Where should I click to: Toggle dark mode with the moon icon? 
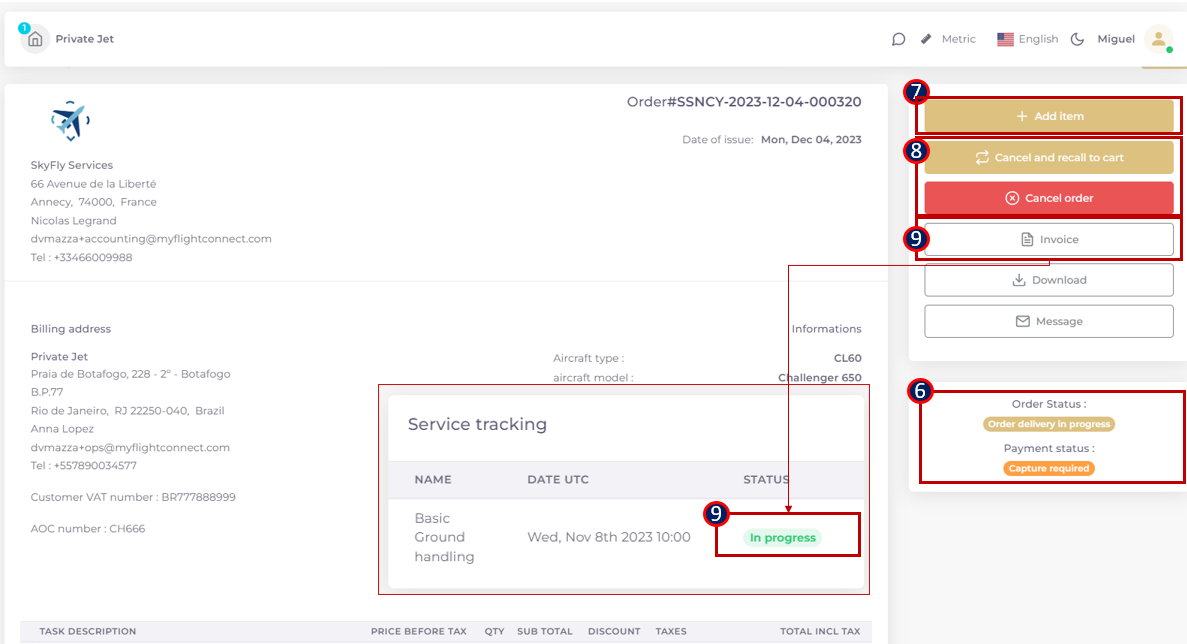1077,40
